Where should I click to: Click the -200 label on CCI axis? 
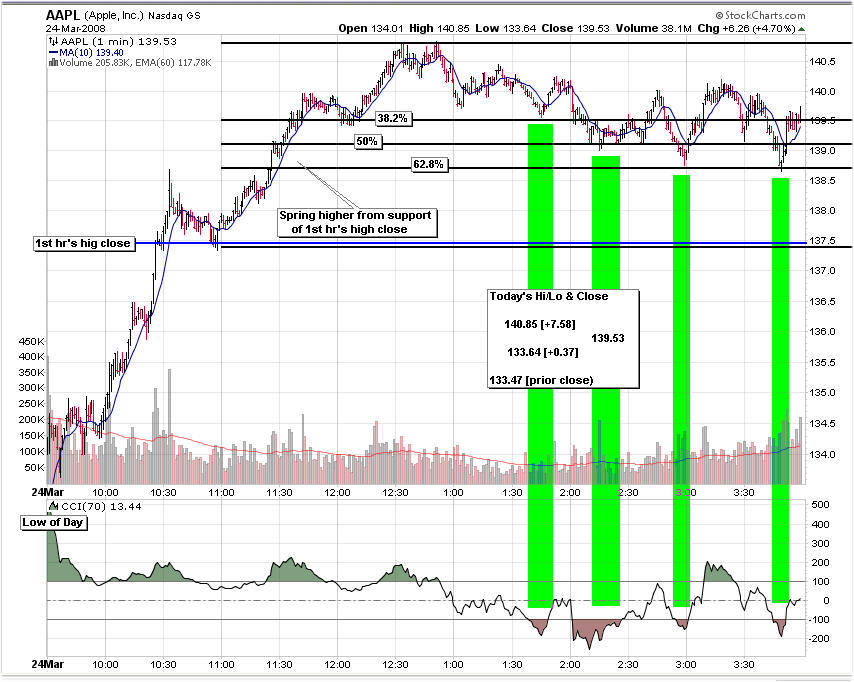[819, 638]
